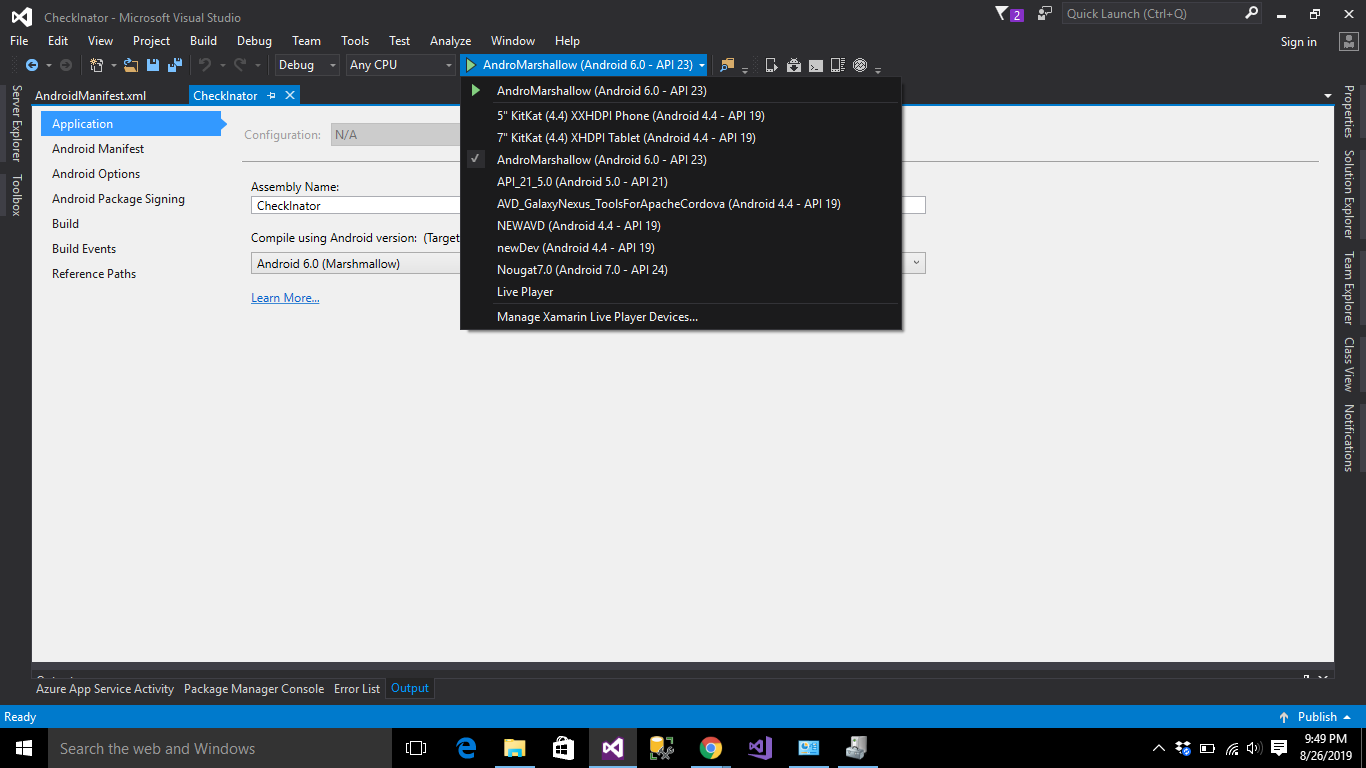
Task: Start debugging with the green play icon
Action: coord(471,65)
